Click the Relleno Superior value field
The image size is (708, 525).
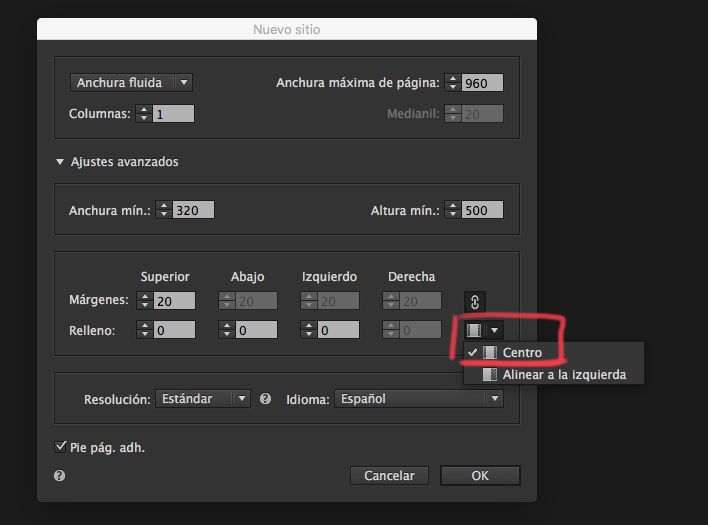pyautogui.click(x=174, y=330)
